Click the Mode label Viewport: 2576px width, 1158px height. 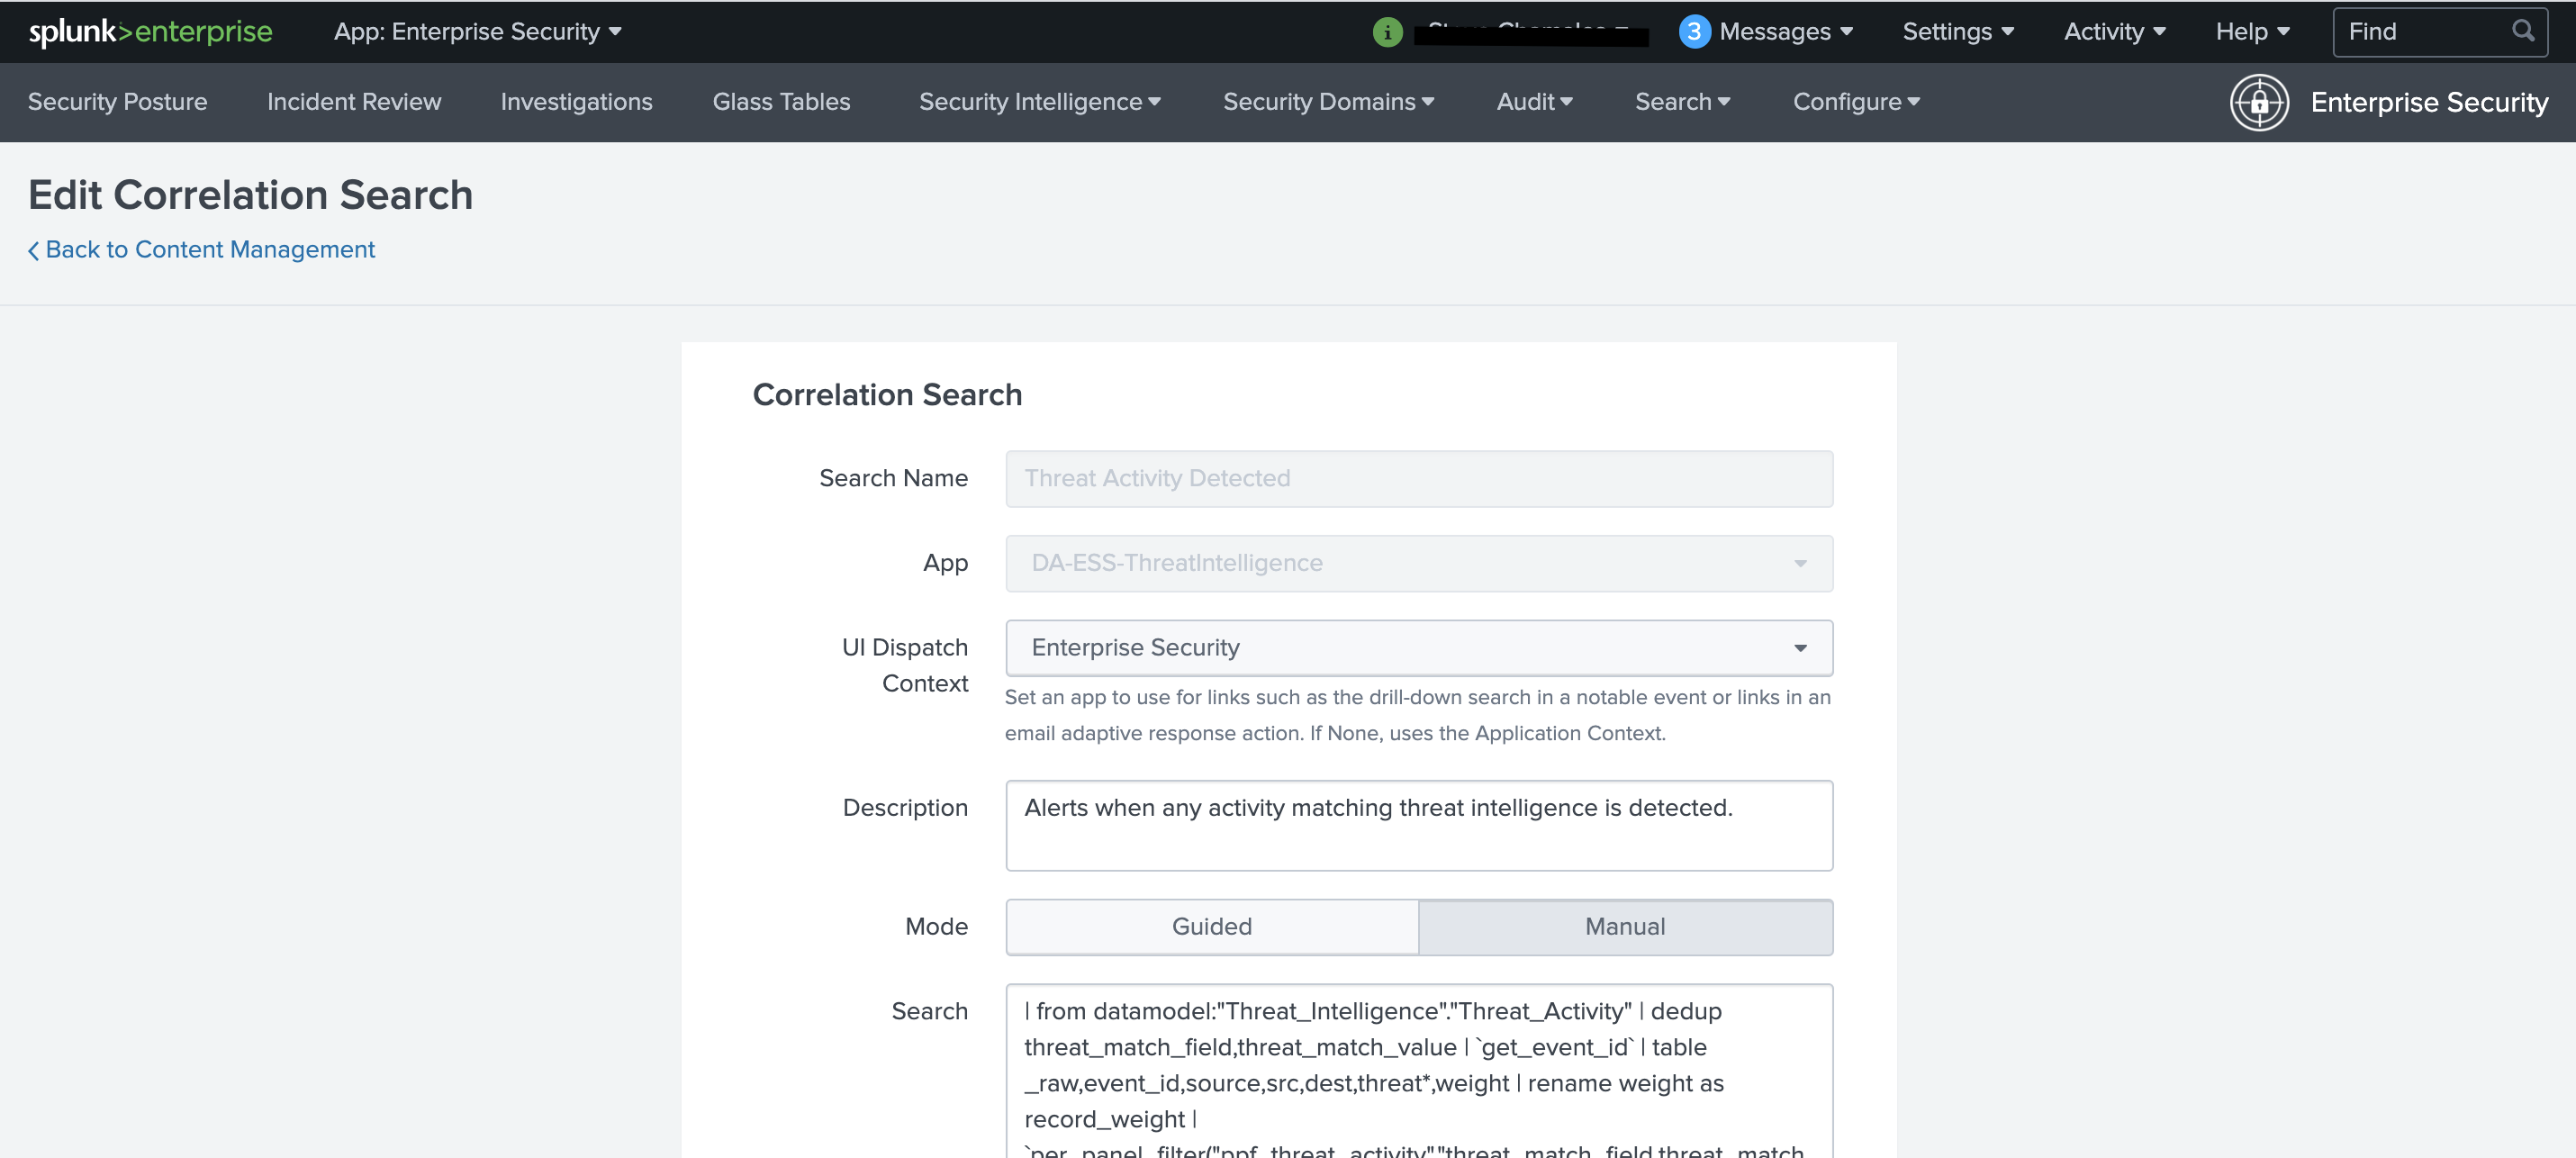[936, 927]
